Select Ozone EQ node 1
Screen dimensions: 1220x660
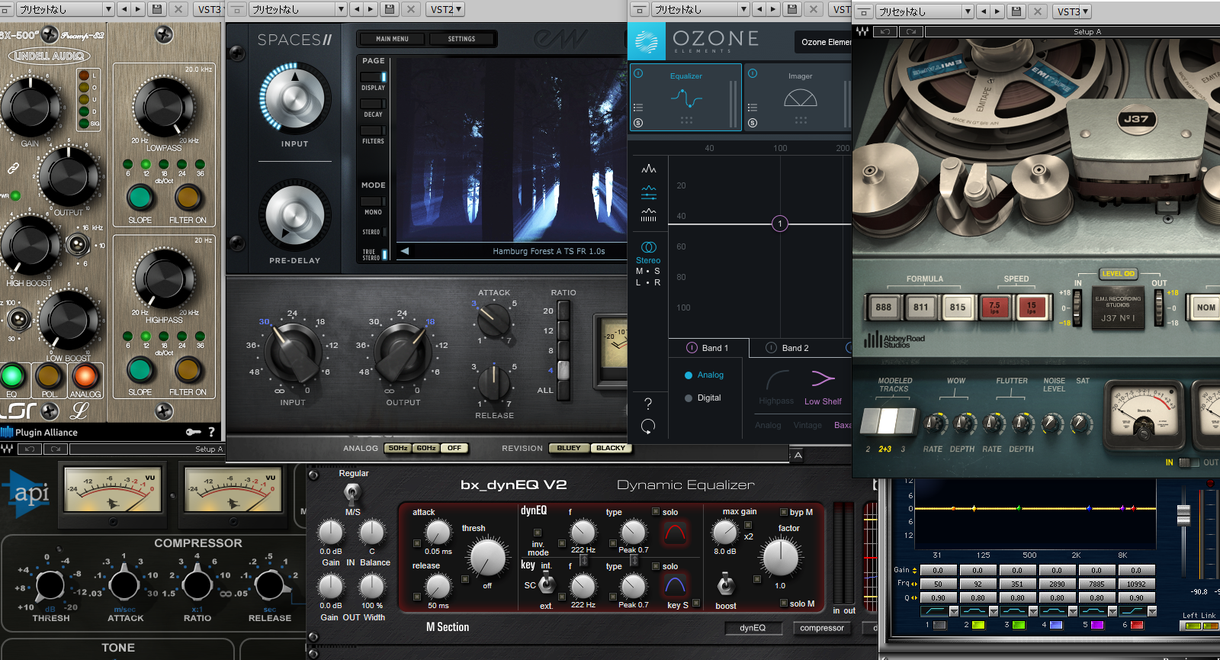point(780,224)
